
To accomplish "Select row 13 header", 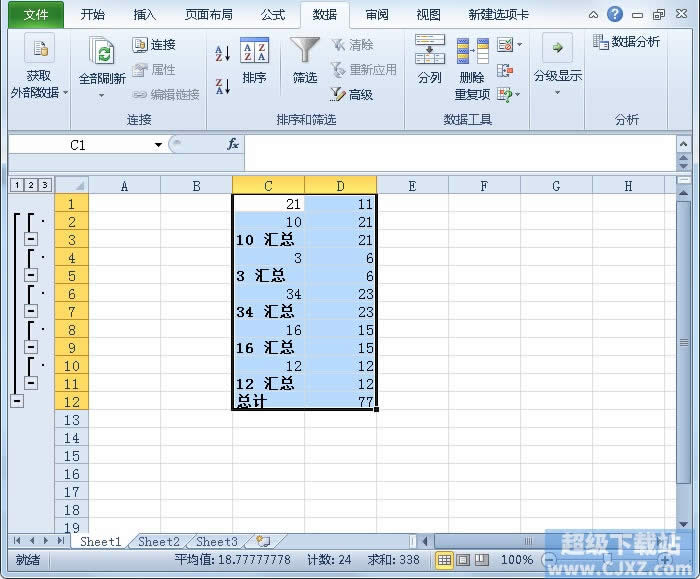I will pos(71,420).
